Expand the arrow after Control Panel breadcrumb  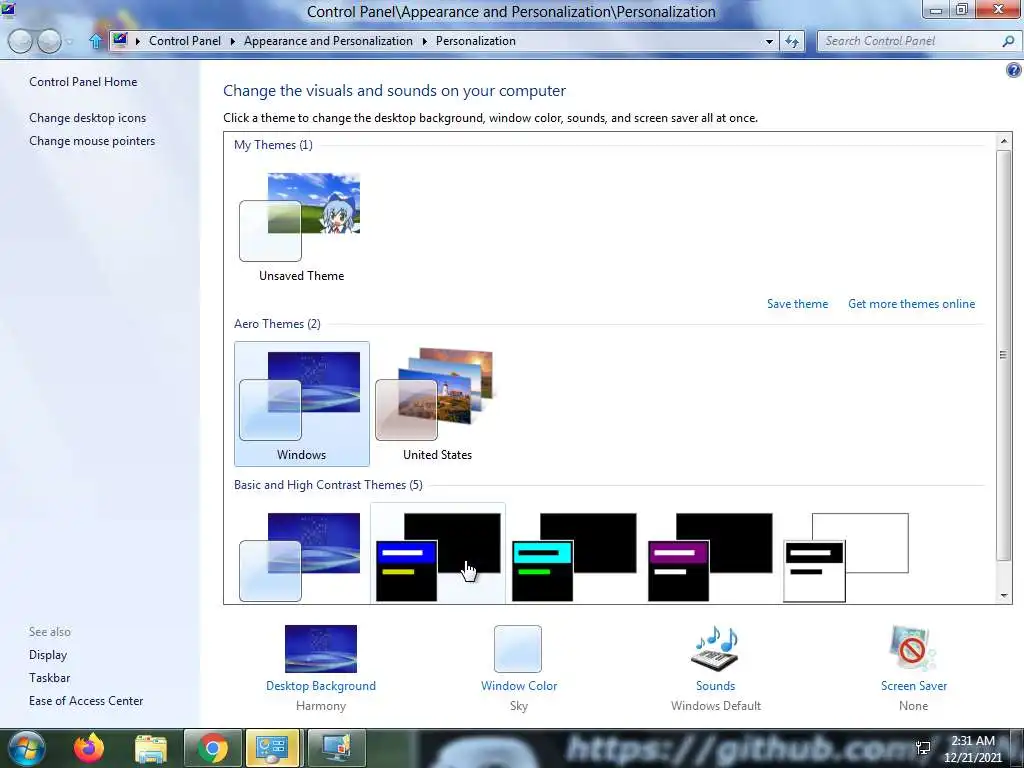point(232,41)
